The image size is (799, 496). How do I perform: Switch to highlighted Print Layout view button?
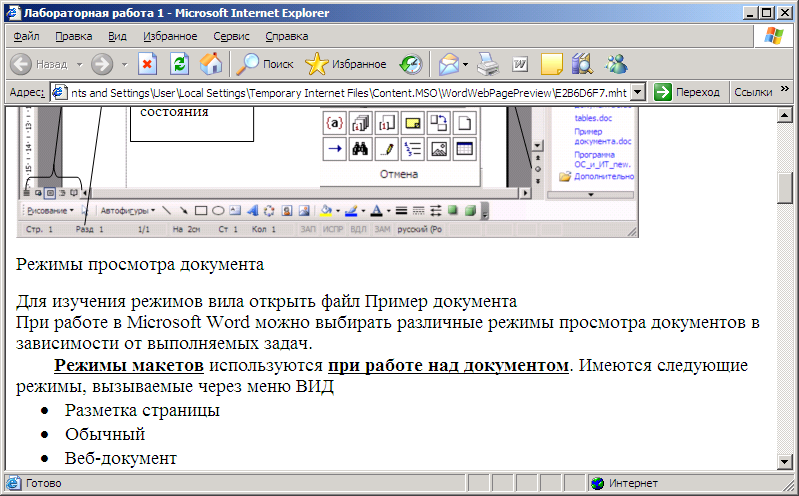[50, 193]
